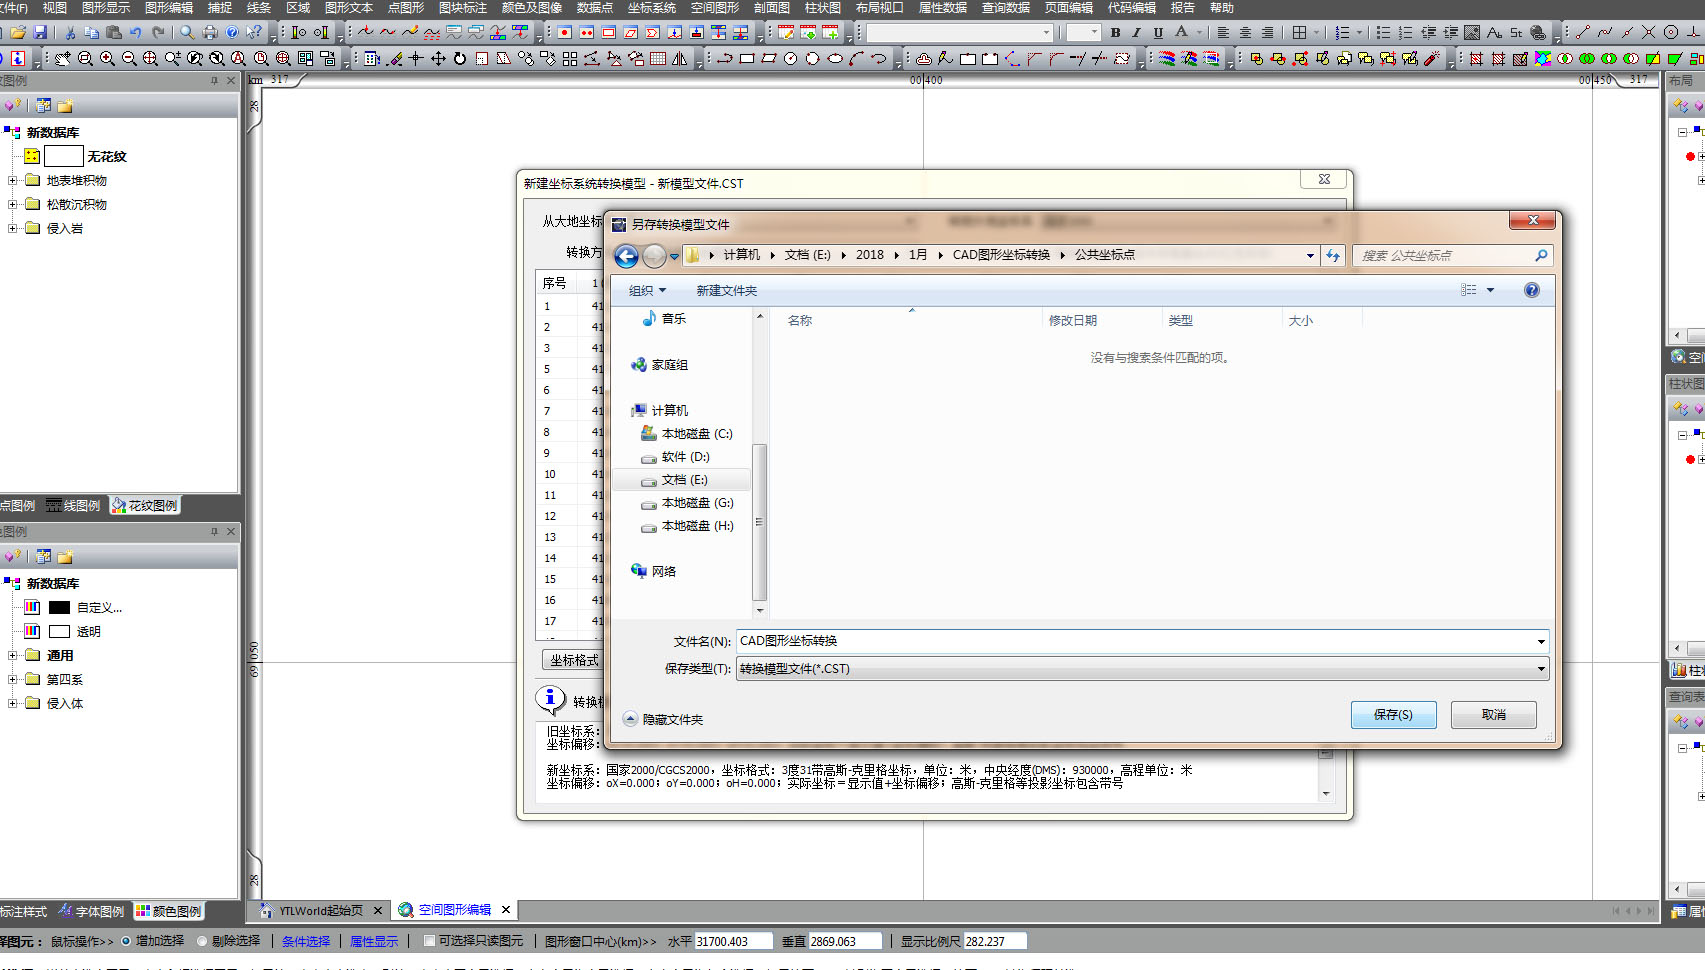Click the 保存(S) button

(1393, 715)
